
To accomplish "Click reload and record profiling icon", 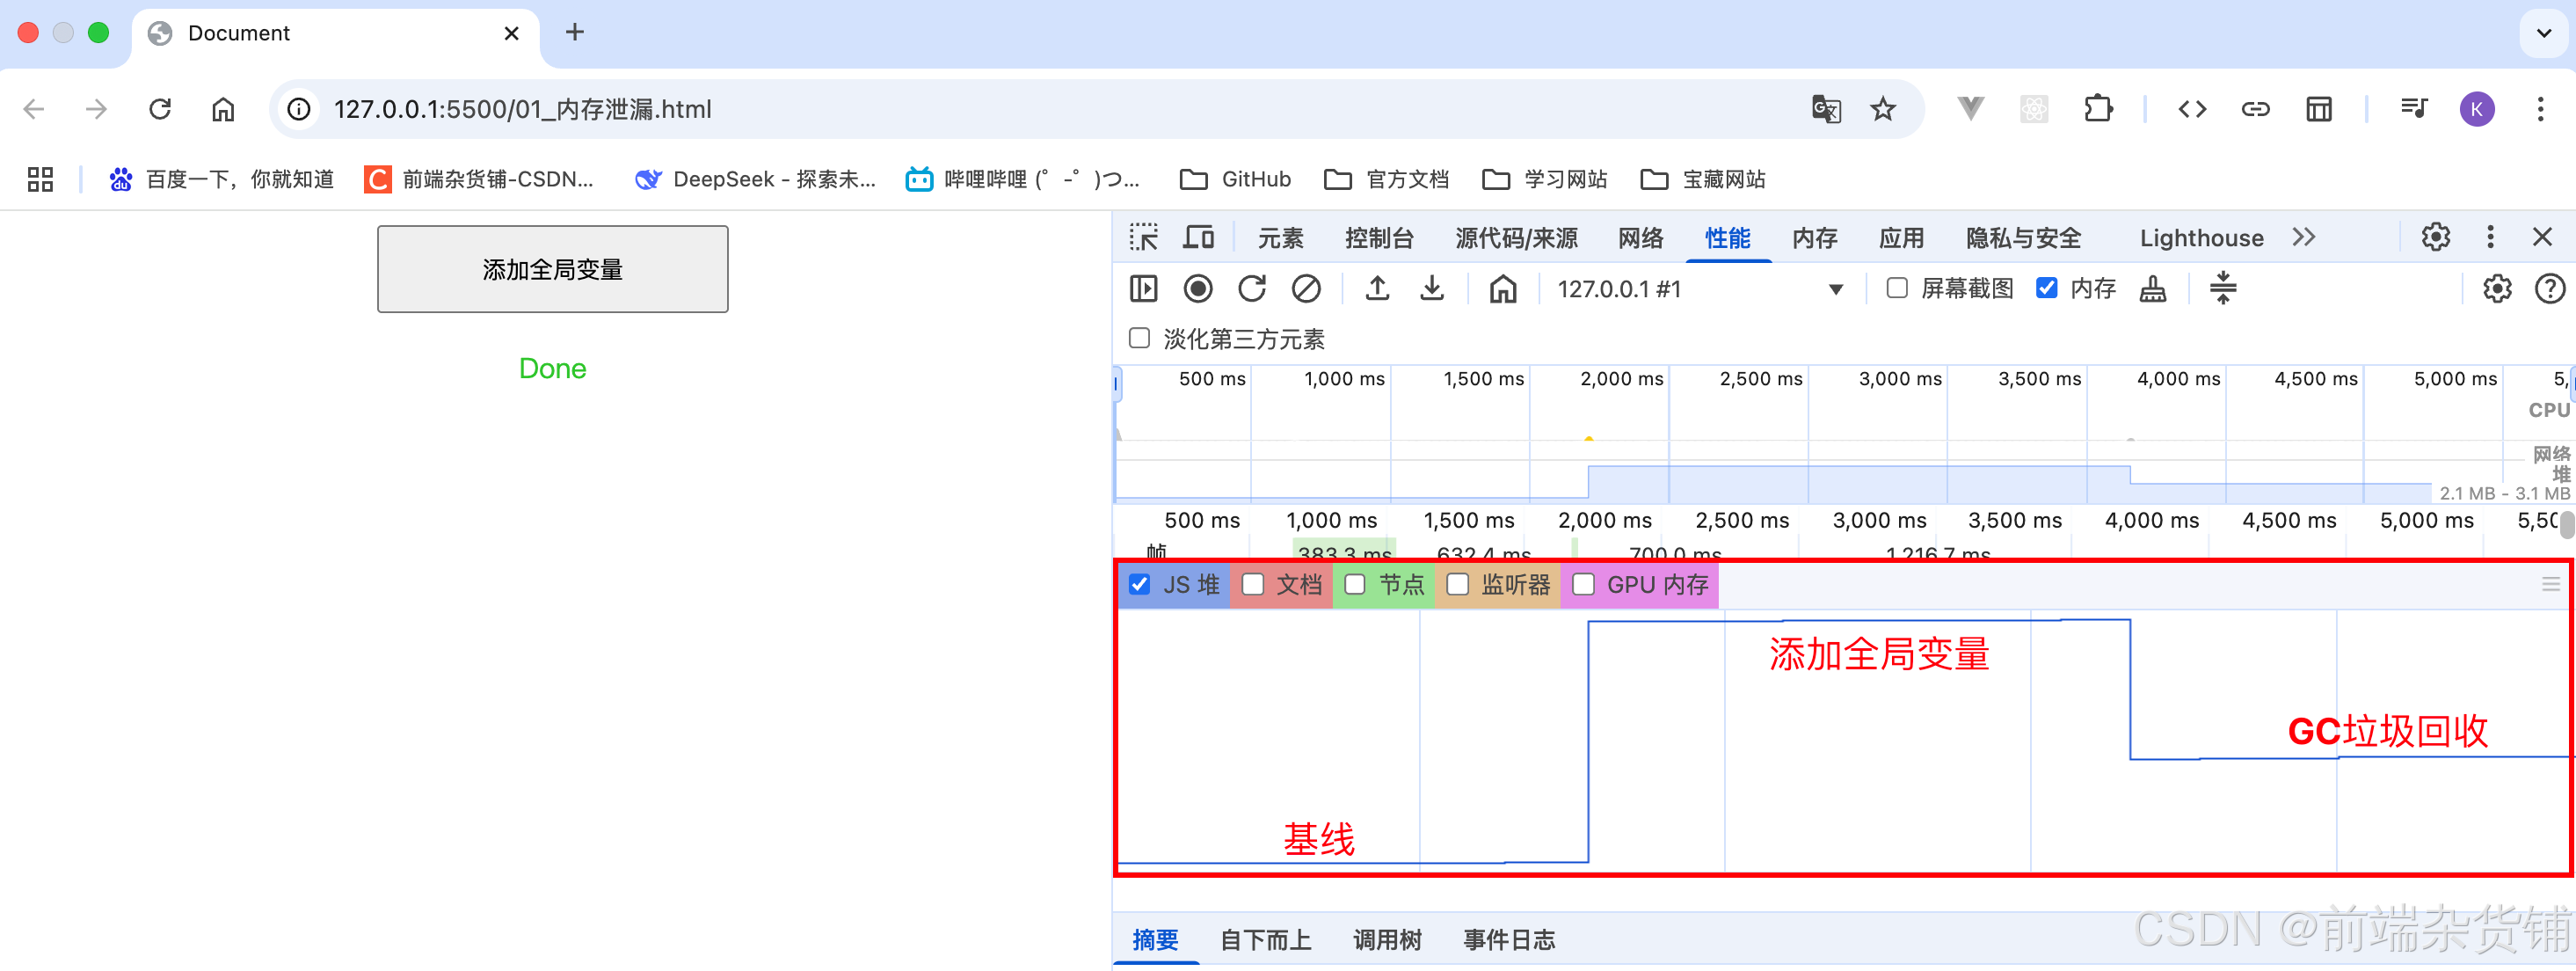I will click(1252, 289).
